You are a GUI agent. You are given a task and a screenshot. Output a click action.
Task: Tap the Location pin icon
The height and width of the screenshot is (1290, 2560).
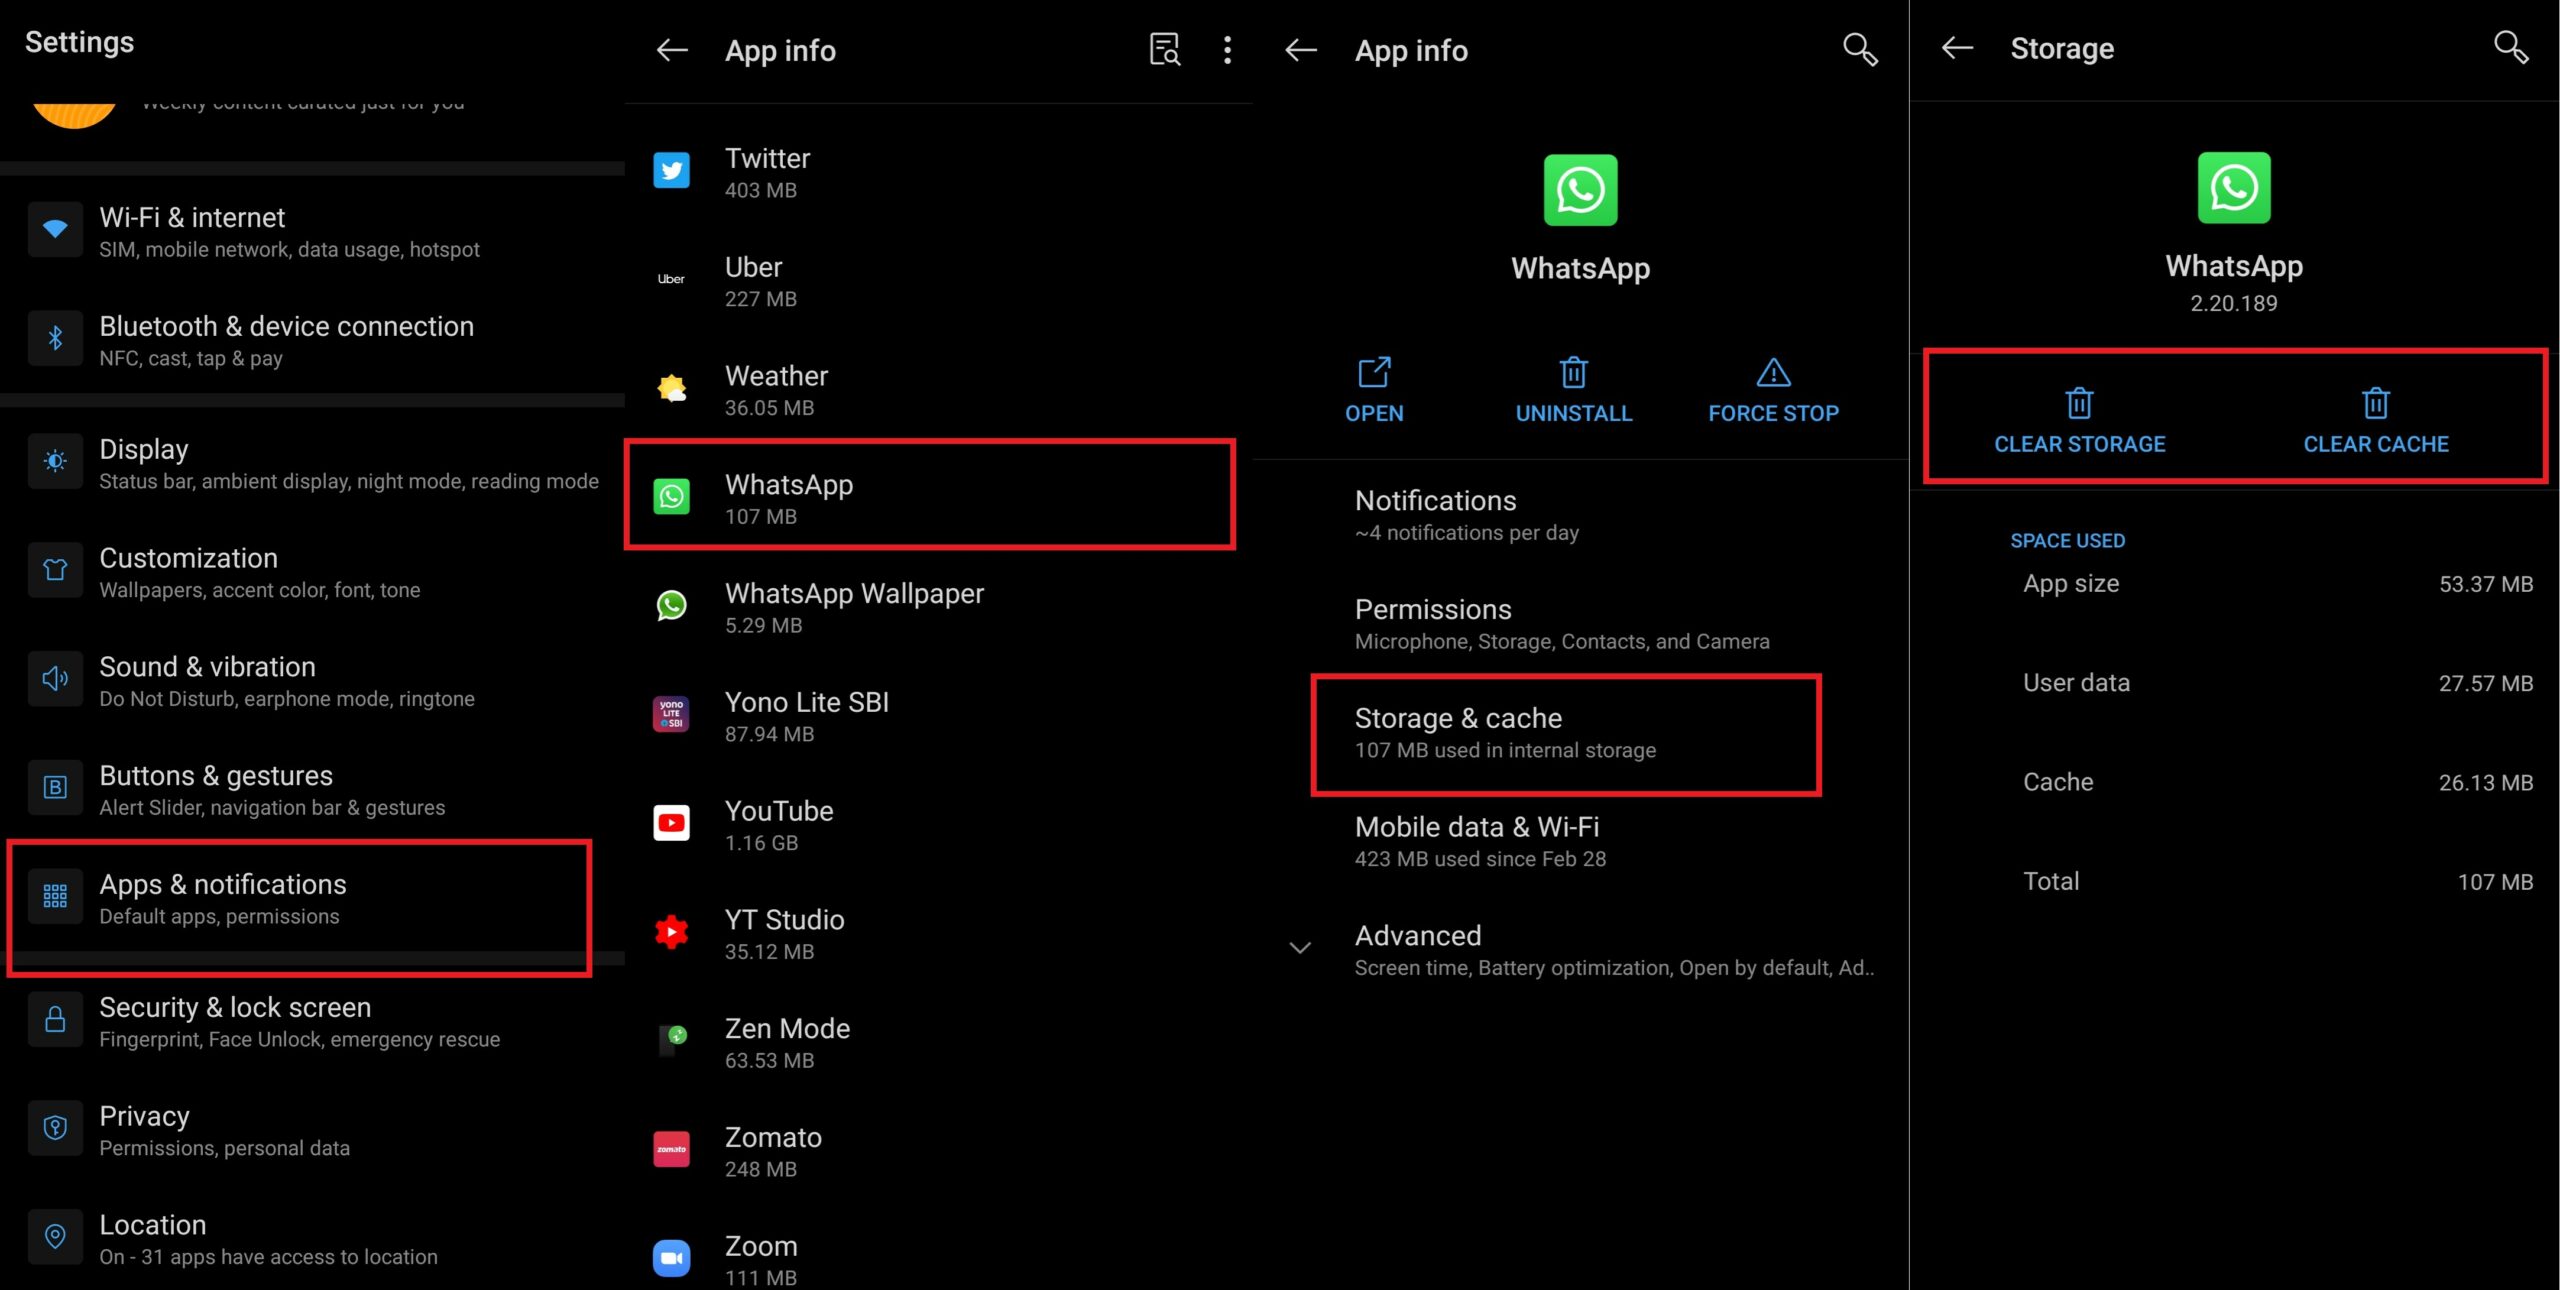tap(55, 1237)
